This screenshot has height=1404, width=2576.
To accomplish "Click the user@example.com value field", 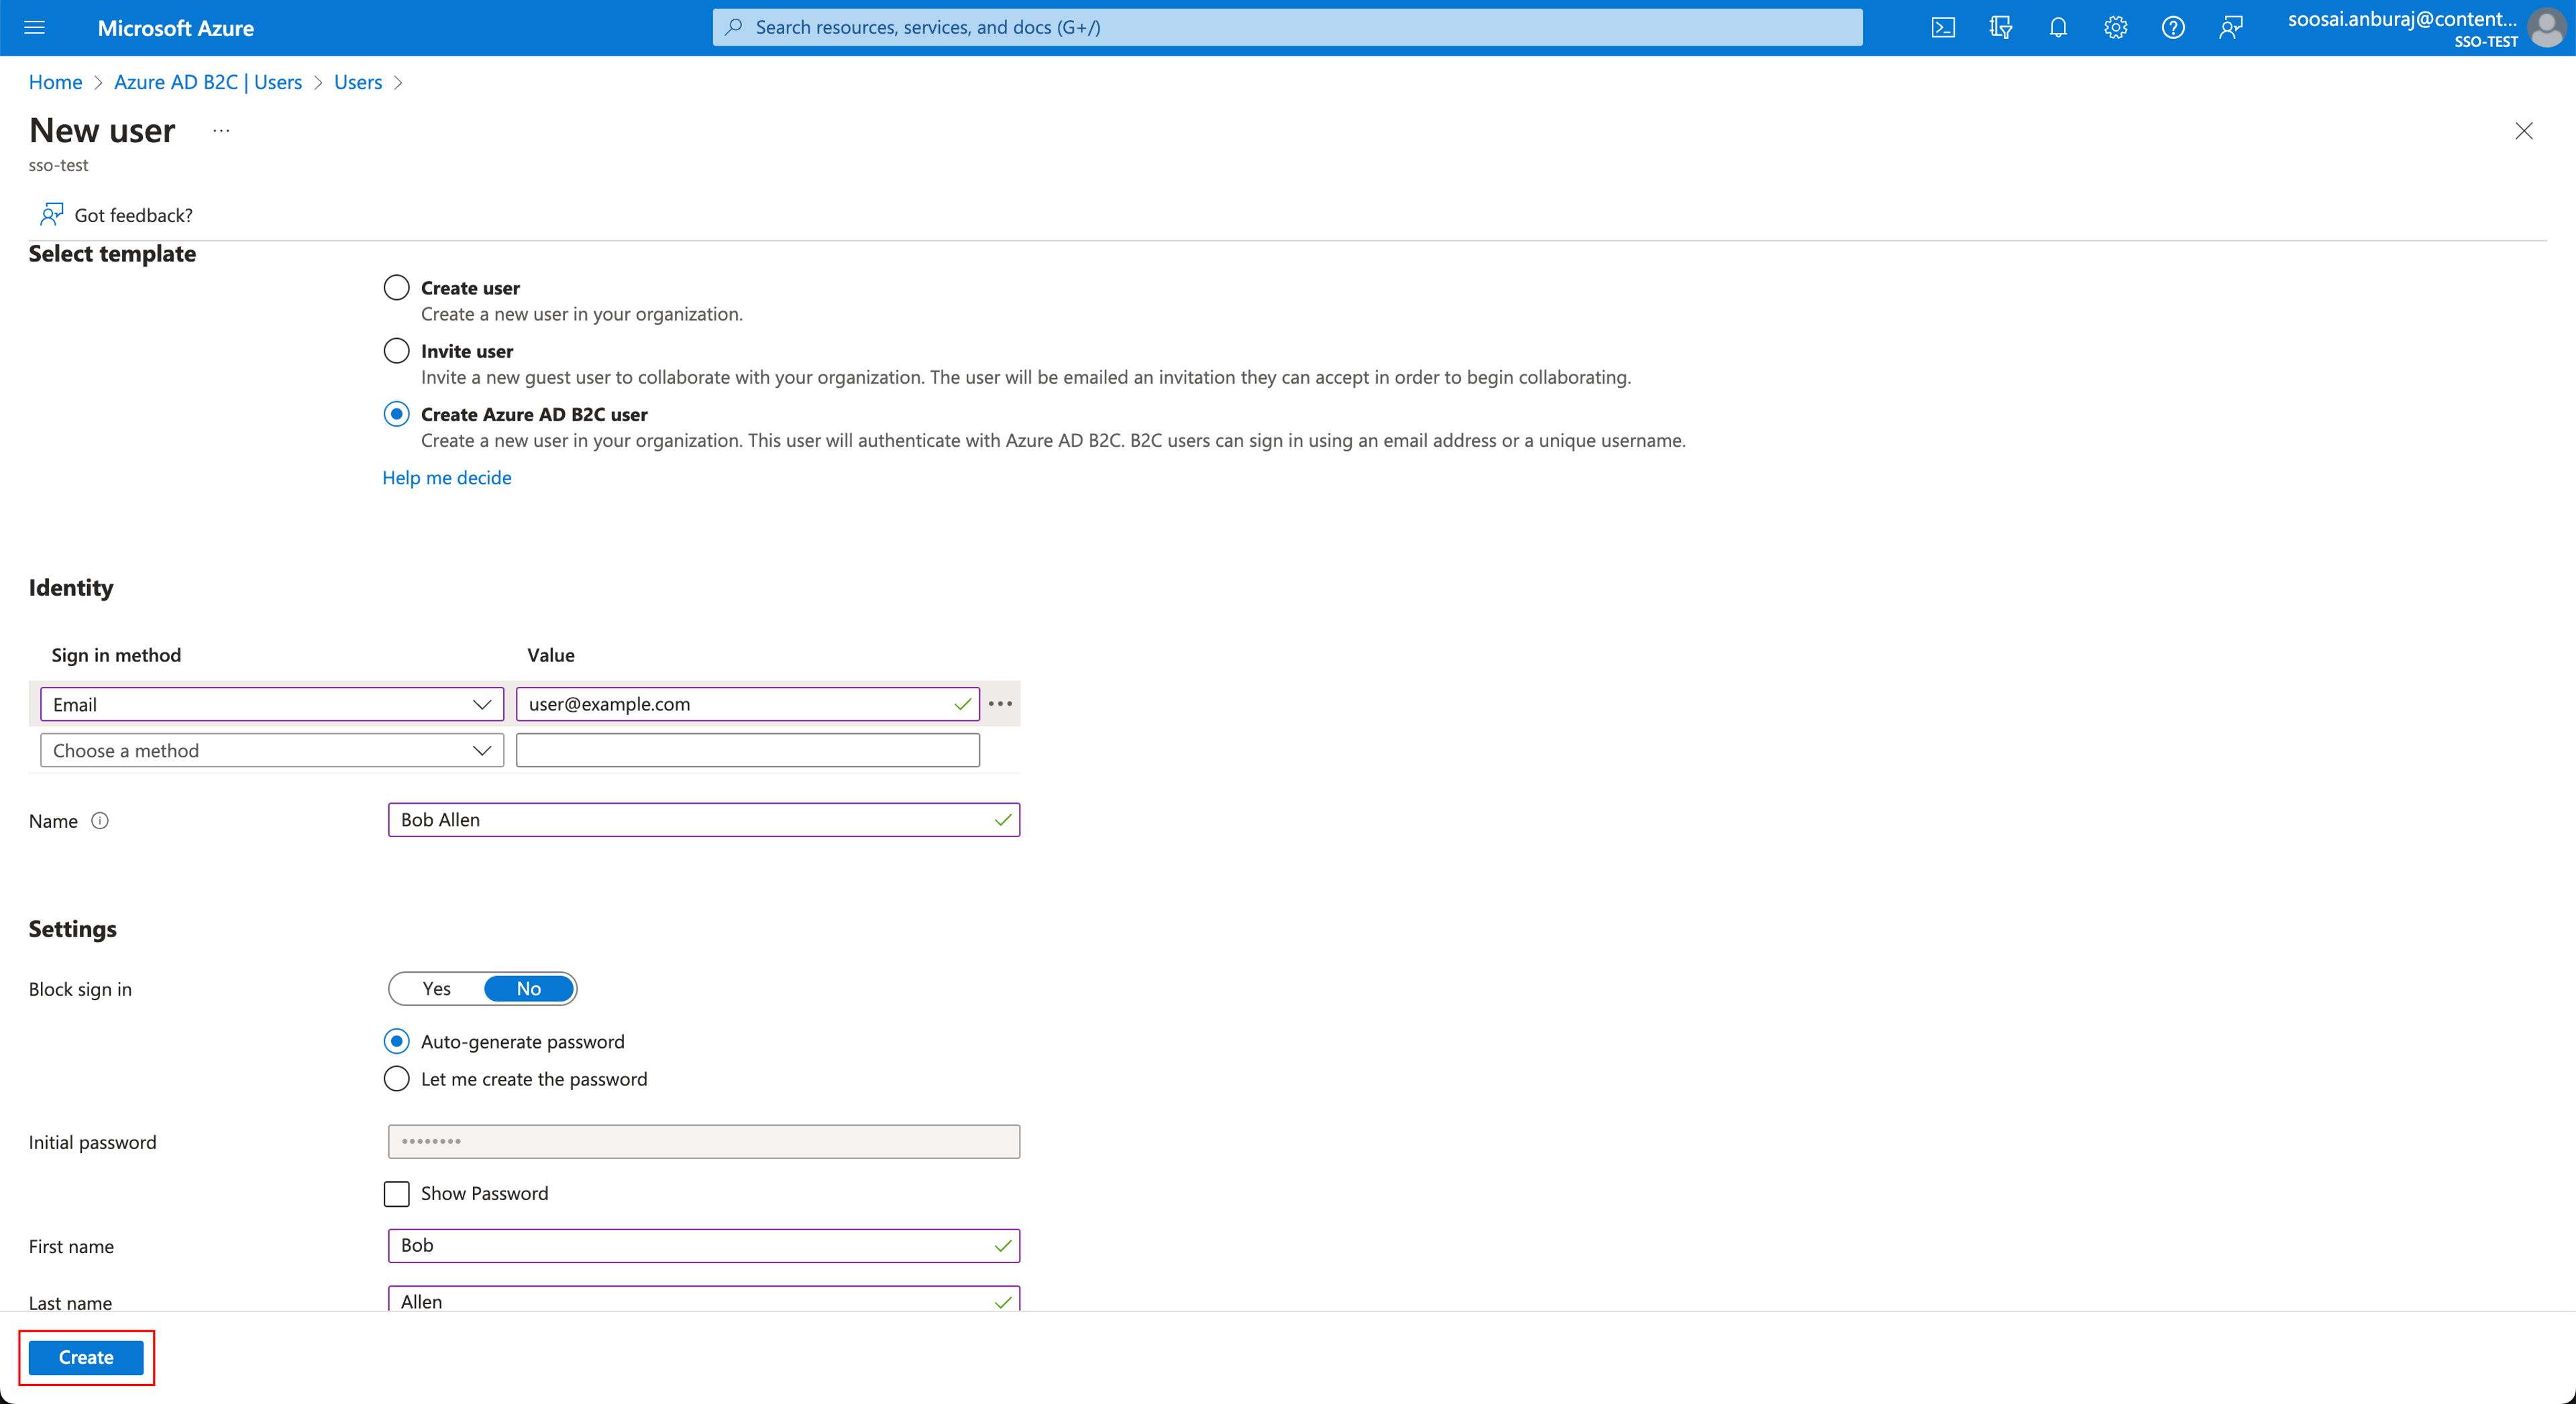I will click(x=747, y=704).
